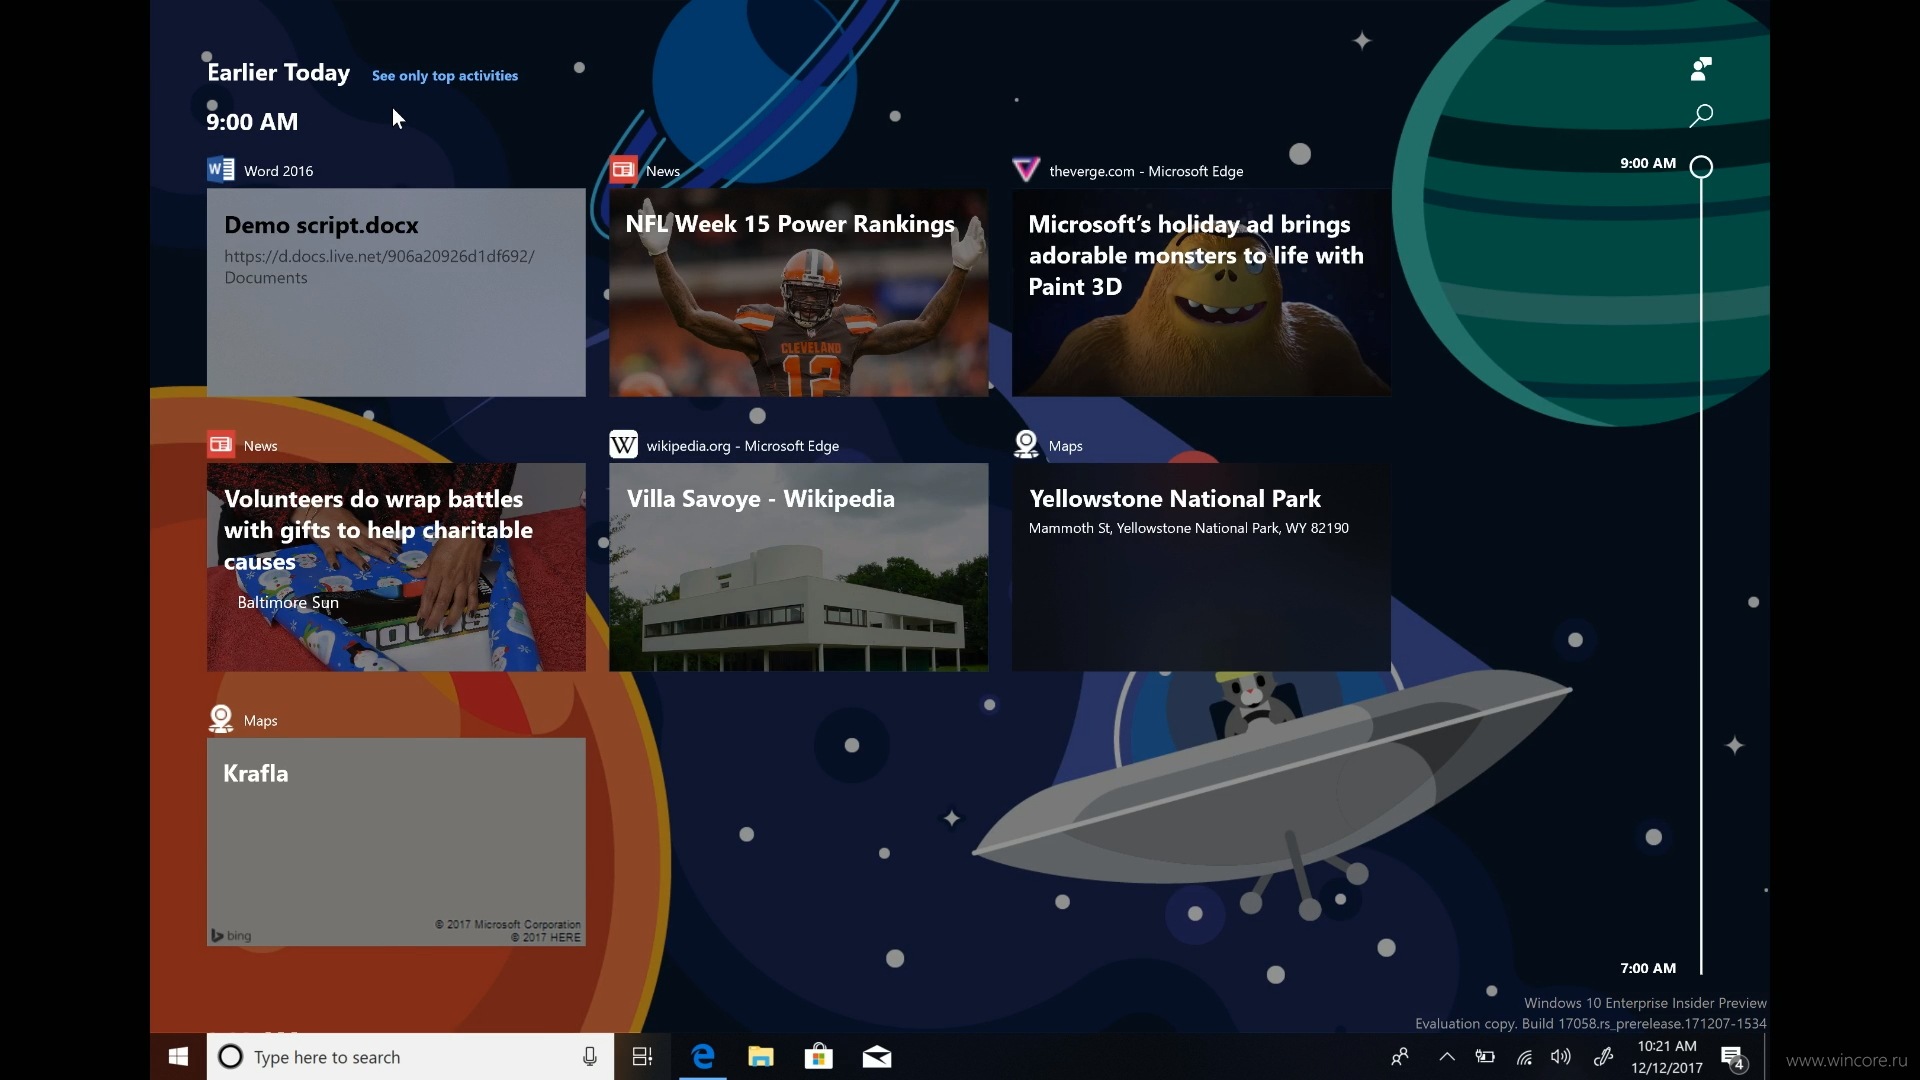The height and width of the screenshot is (1080, 1920).
Task: Click the 9:00 AM group heading
Action: pyautogui.click(x=252, y=122)
